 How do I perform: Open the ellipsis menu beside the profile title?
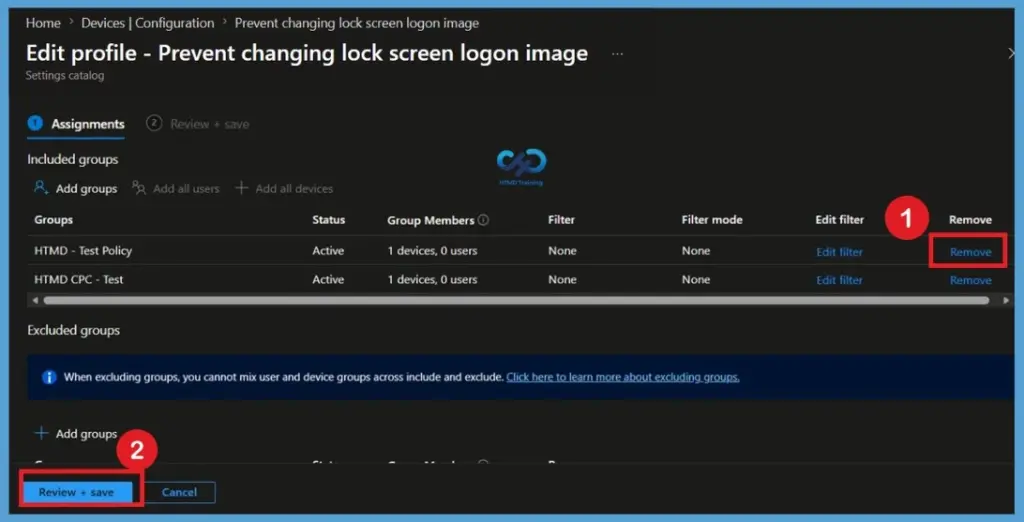click(617, 54)
